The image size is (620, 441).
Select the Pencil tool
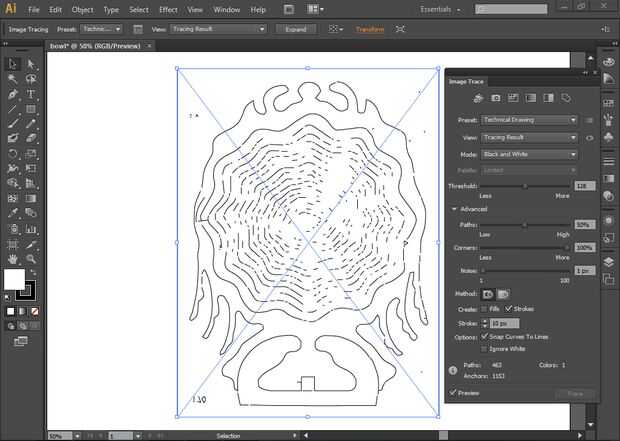[31, 124]
